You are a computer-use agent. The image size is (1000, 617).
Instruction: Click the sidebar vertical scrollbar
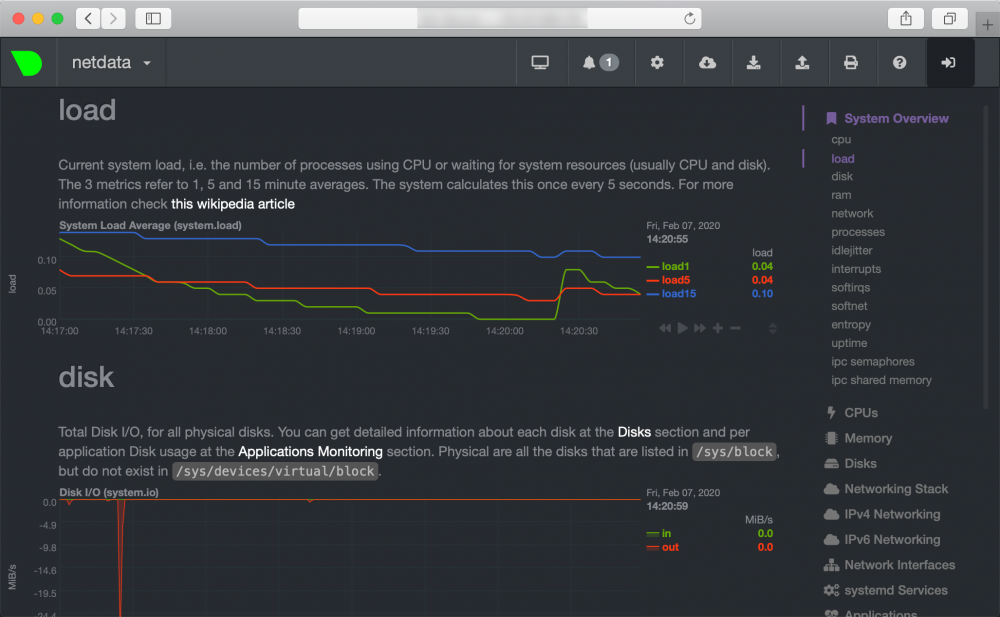(986, 257)
